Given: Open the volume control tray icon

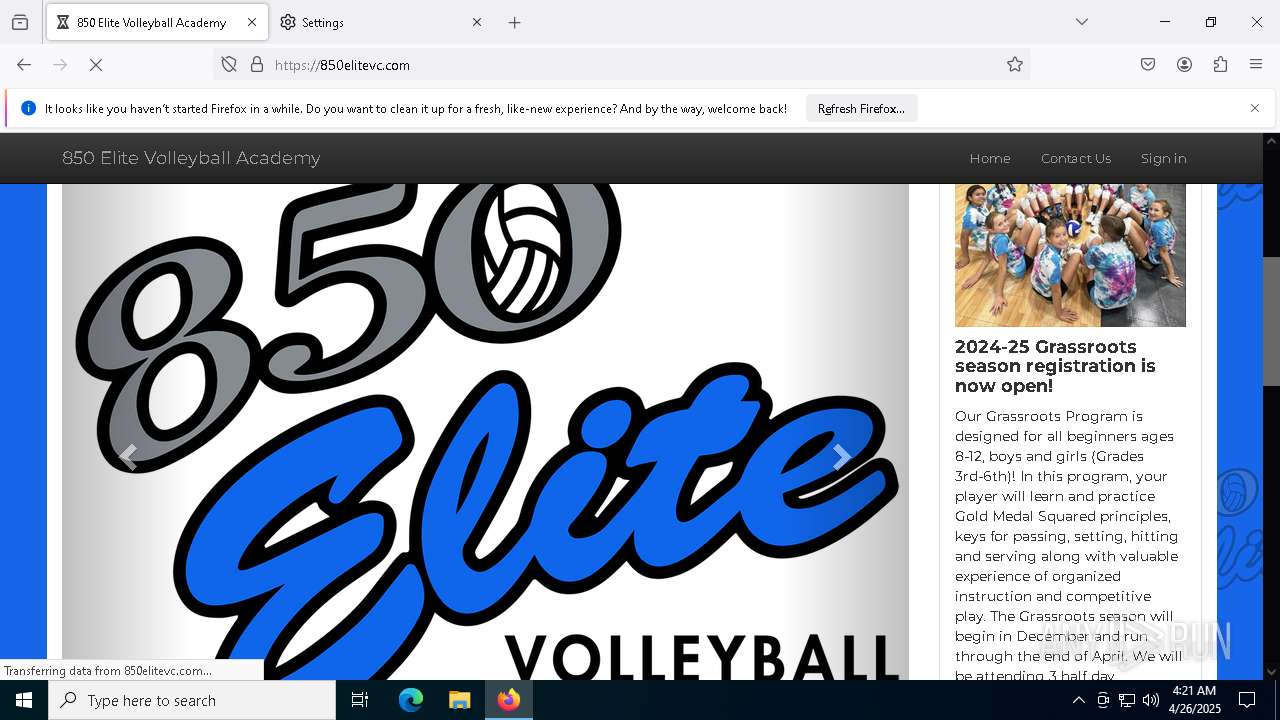Looking at the screenshot, I should coord(1151,700).
